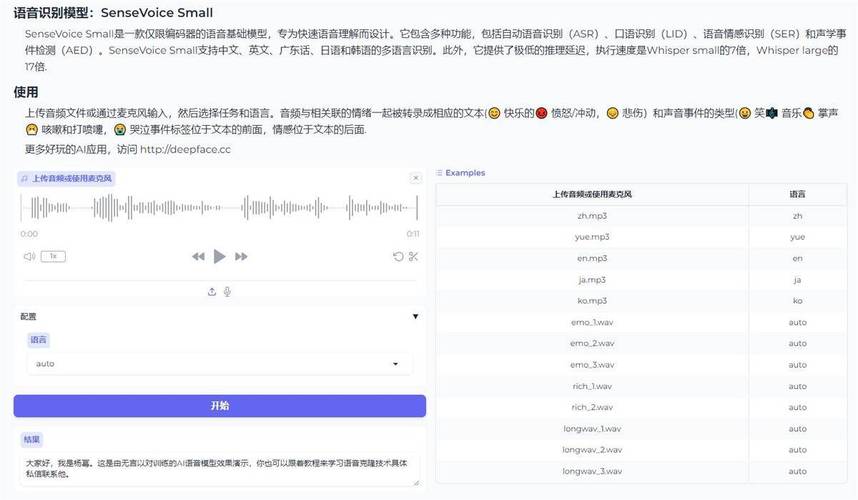The height and width of the screenshot is (500, 858).
Task: Select the ja.mp3 example
Action: click(x=592, y=280)
